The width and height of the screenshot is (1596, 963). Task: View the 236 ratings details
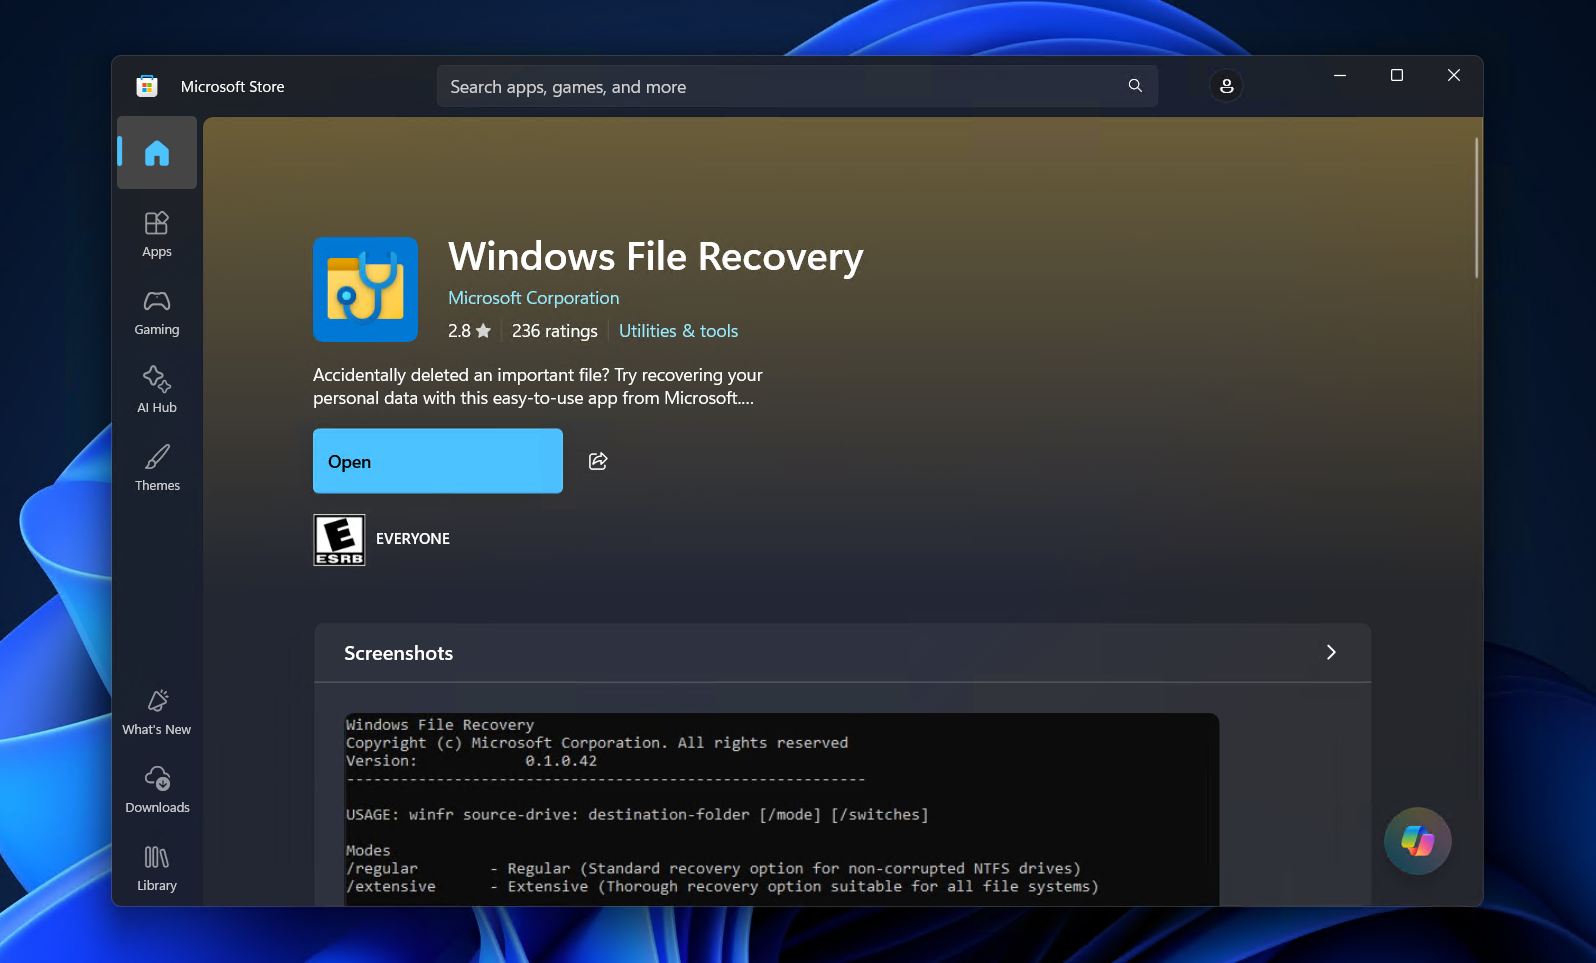coord(555,331)
